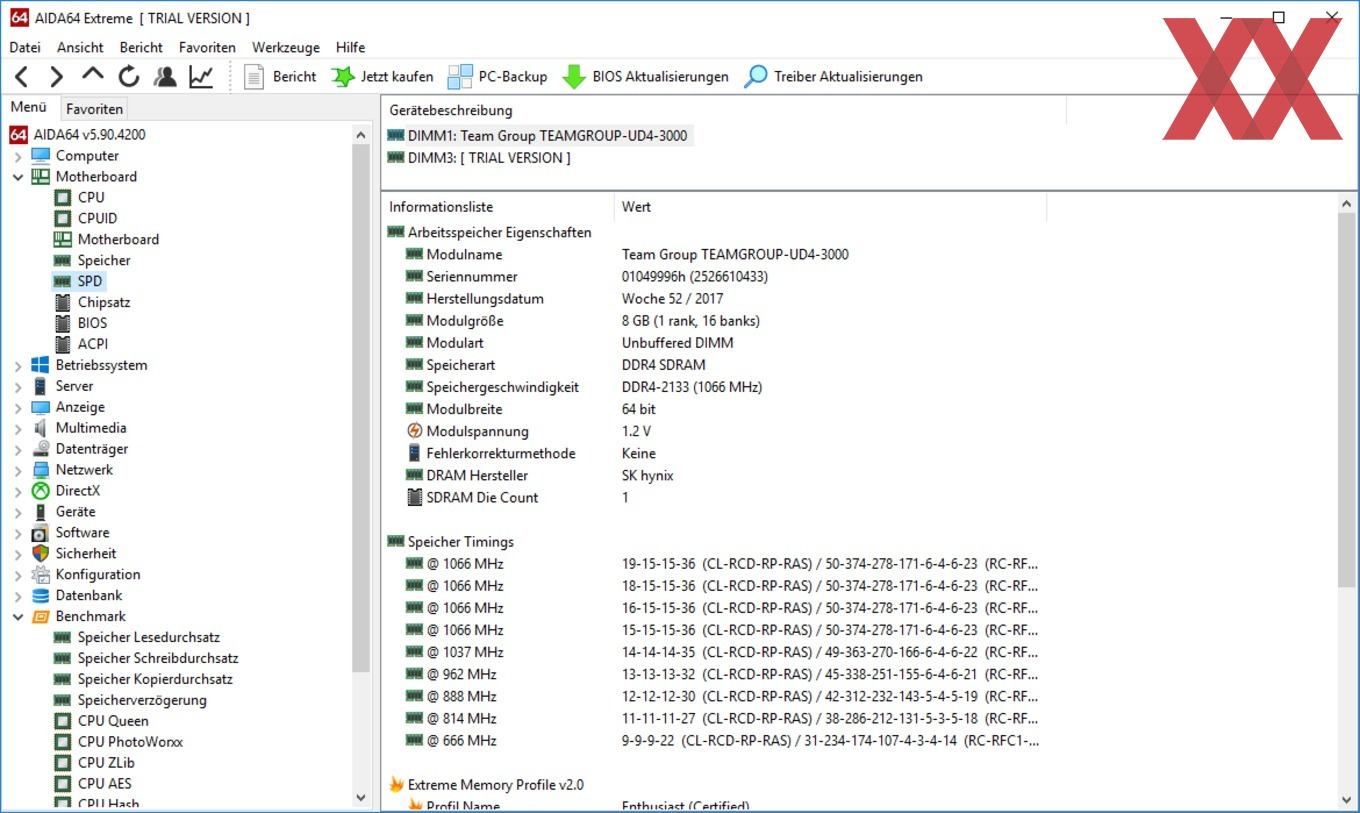Switch to the Menü tab
1360x813 pixels.
(x=29, y=108)
